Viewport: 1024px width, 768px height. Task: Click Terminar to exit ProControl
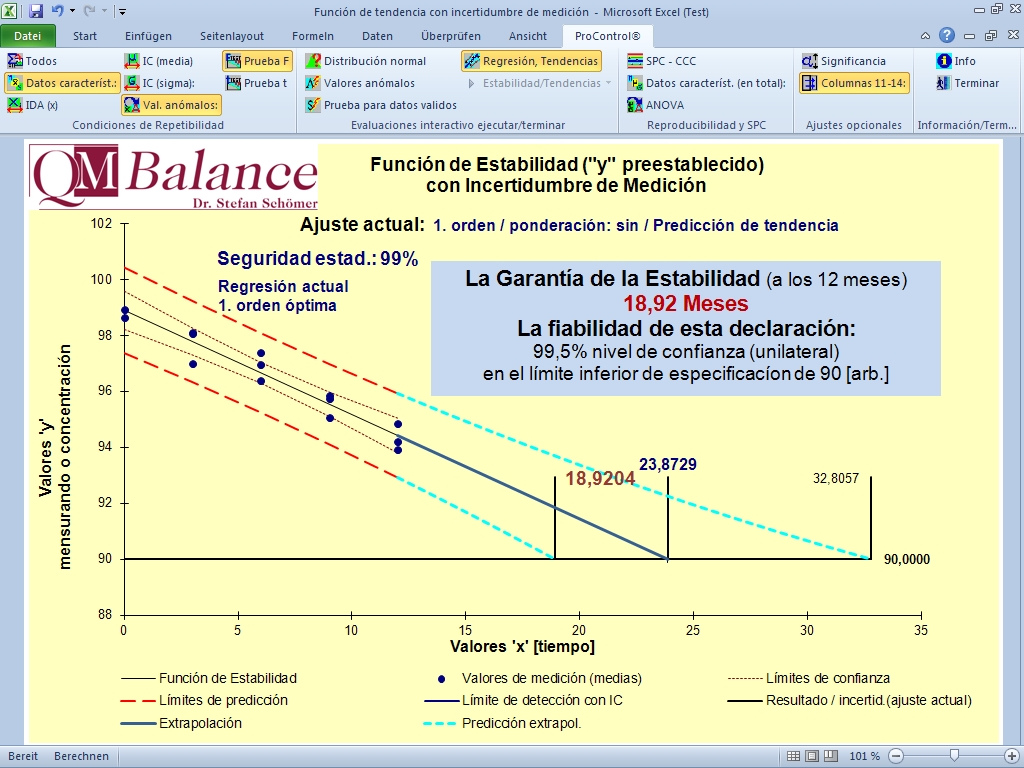(x=966, y=83)
